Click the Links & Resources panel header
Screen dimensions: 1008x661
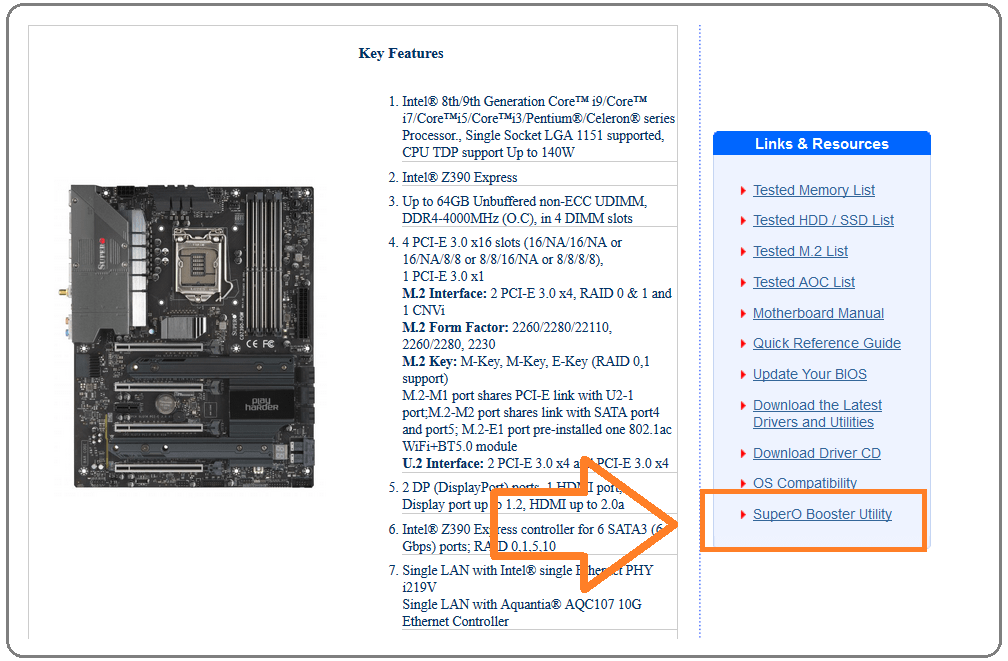point(822,143)
